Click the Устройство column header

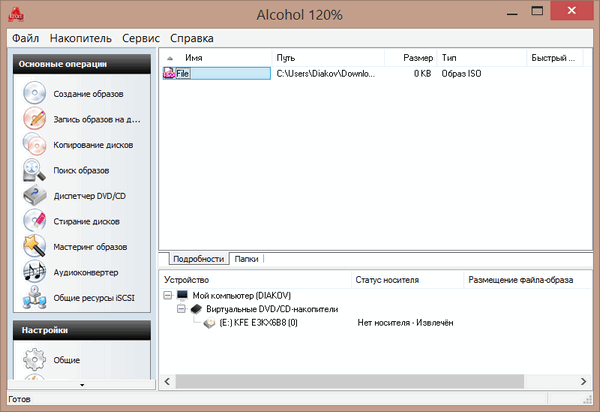[x=255, y=280]
